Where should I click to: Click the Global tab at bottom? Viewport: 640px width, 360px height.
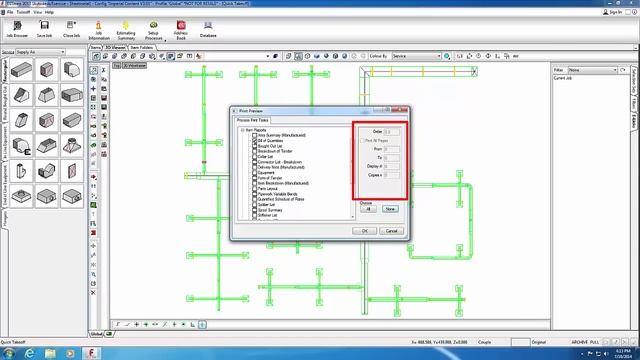pos(96,334)
